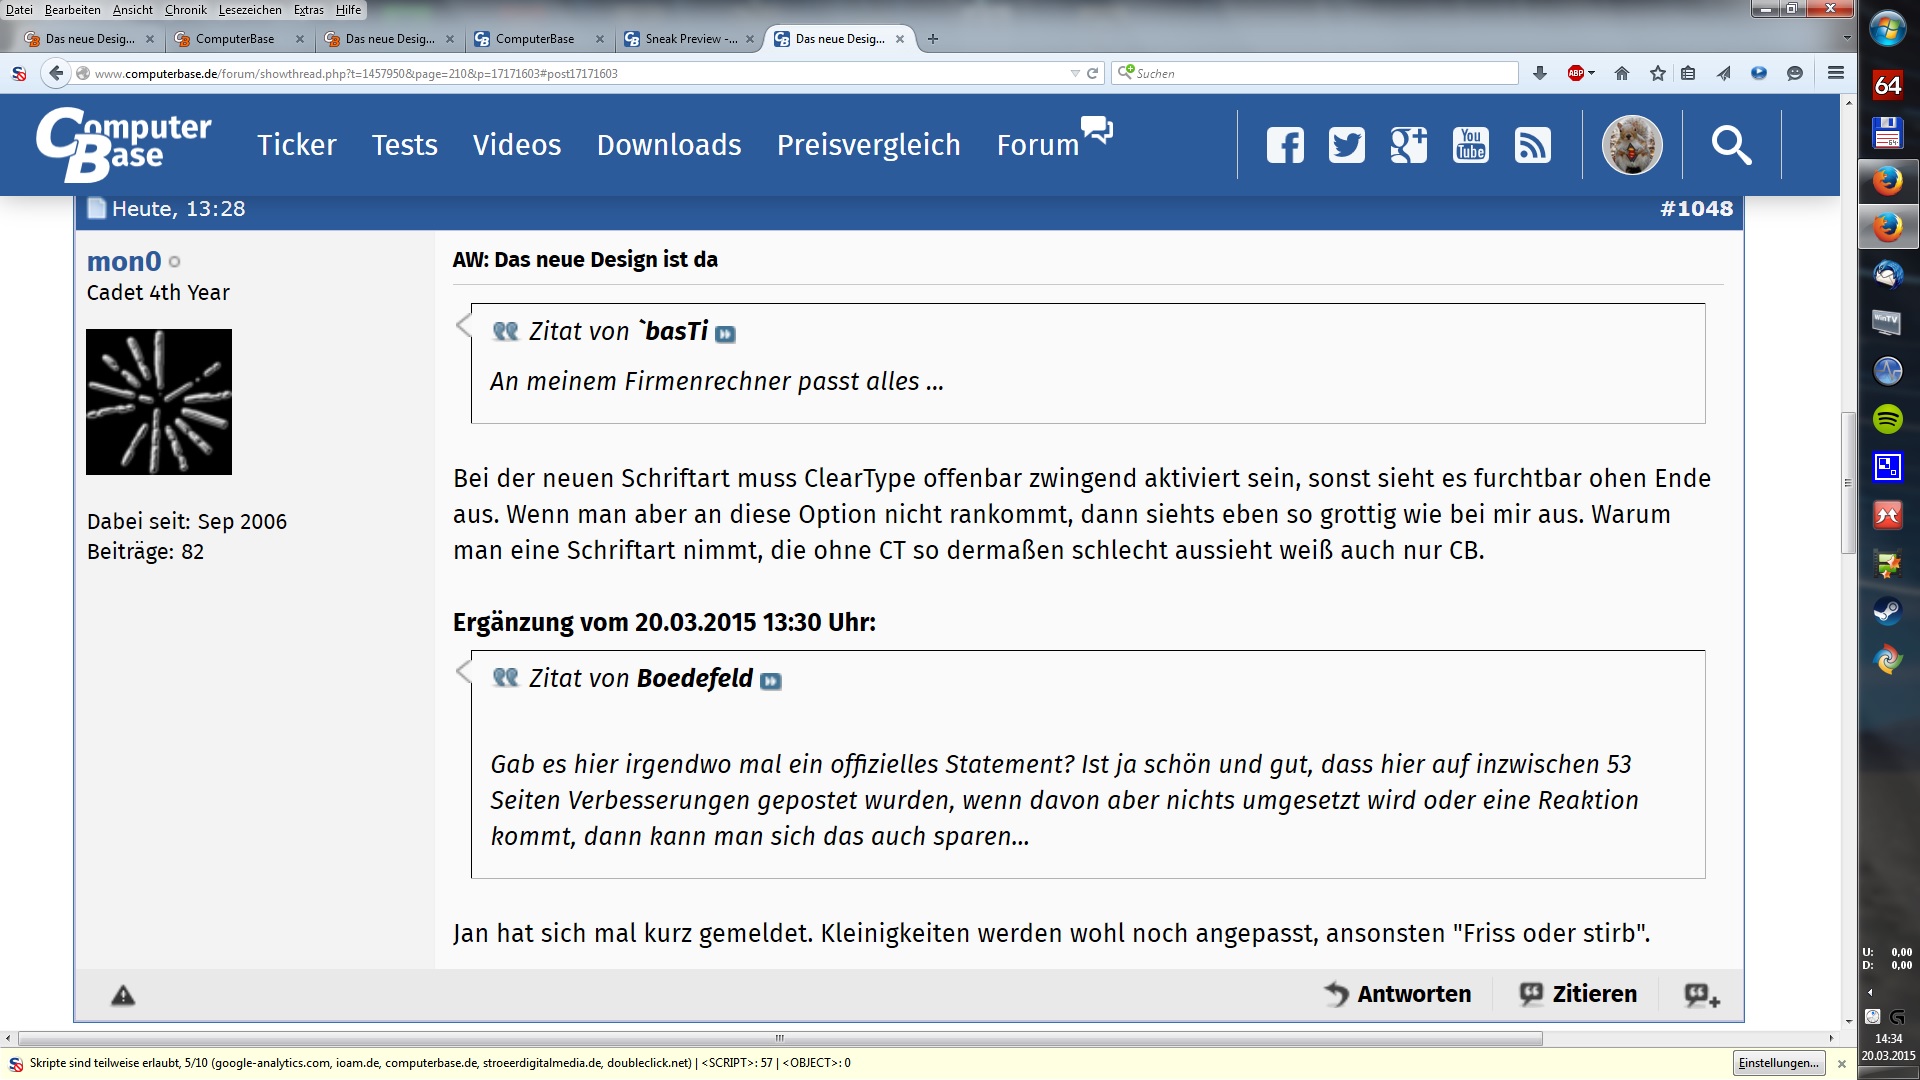
Task: Open NoScript Einstellungen button
Action: click(1778, 1063)
